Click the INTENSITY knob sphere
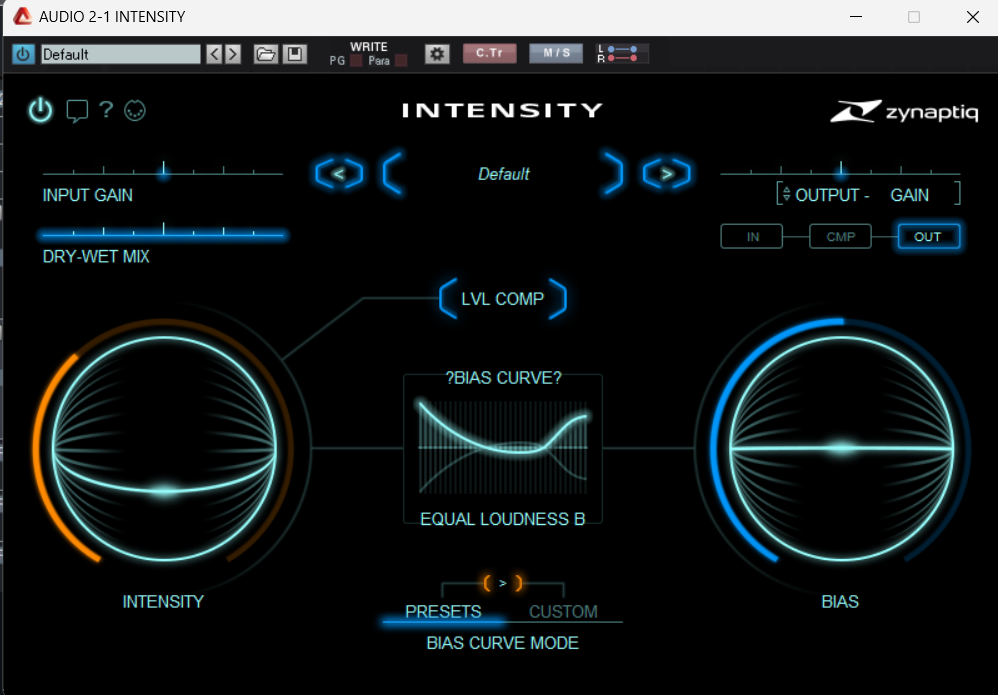This screenshot has height=695, width=998. pos(164,449)
